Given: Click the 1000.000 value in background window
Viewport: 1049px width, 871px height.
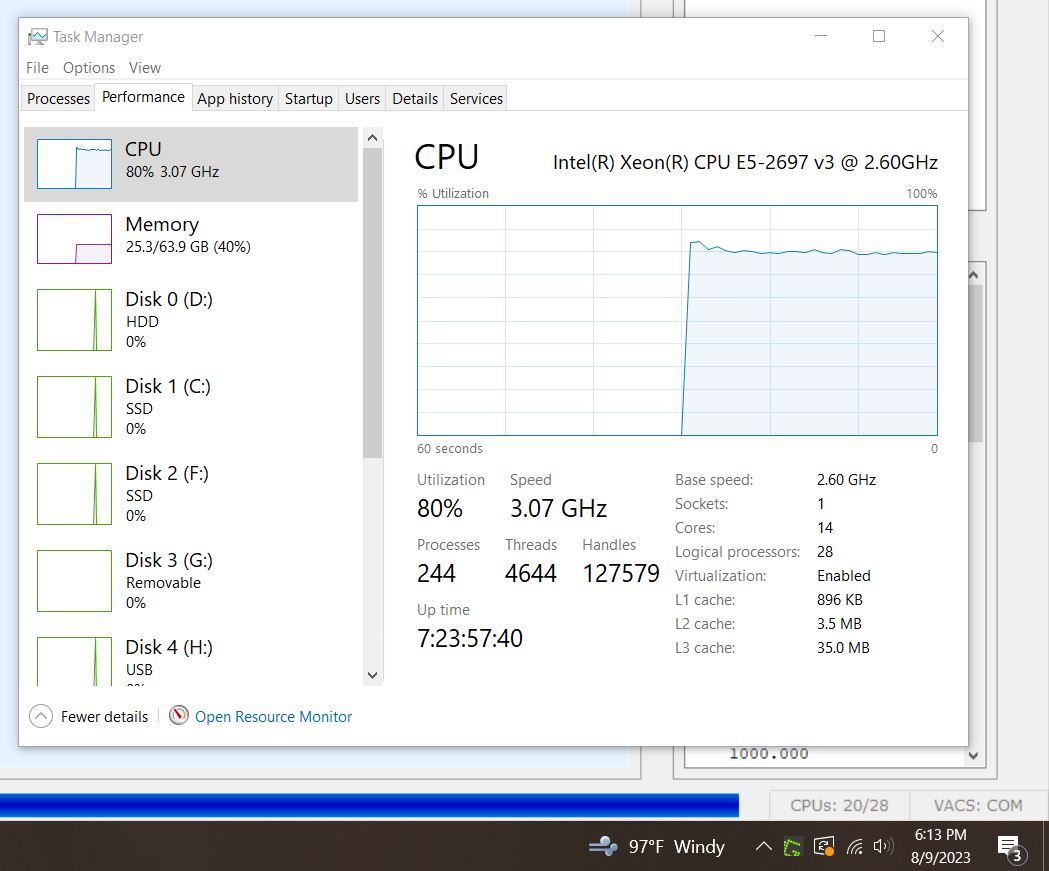Looking at the screenshot, I should pos(769,753).
